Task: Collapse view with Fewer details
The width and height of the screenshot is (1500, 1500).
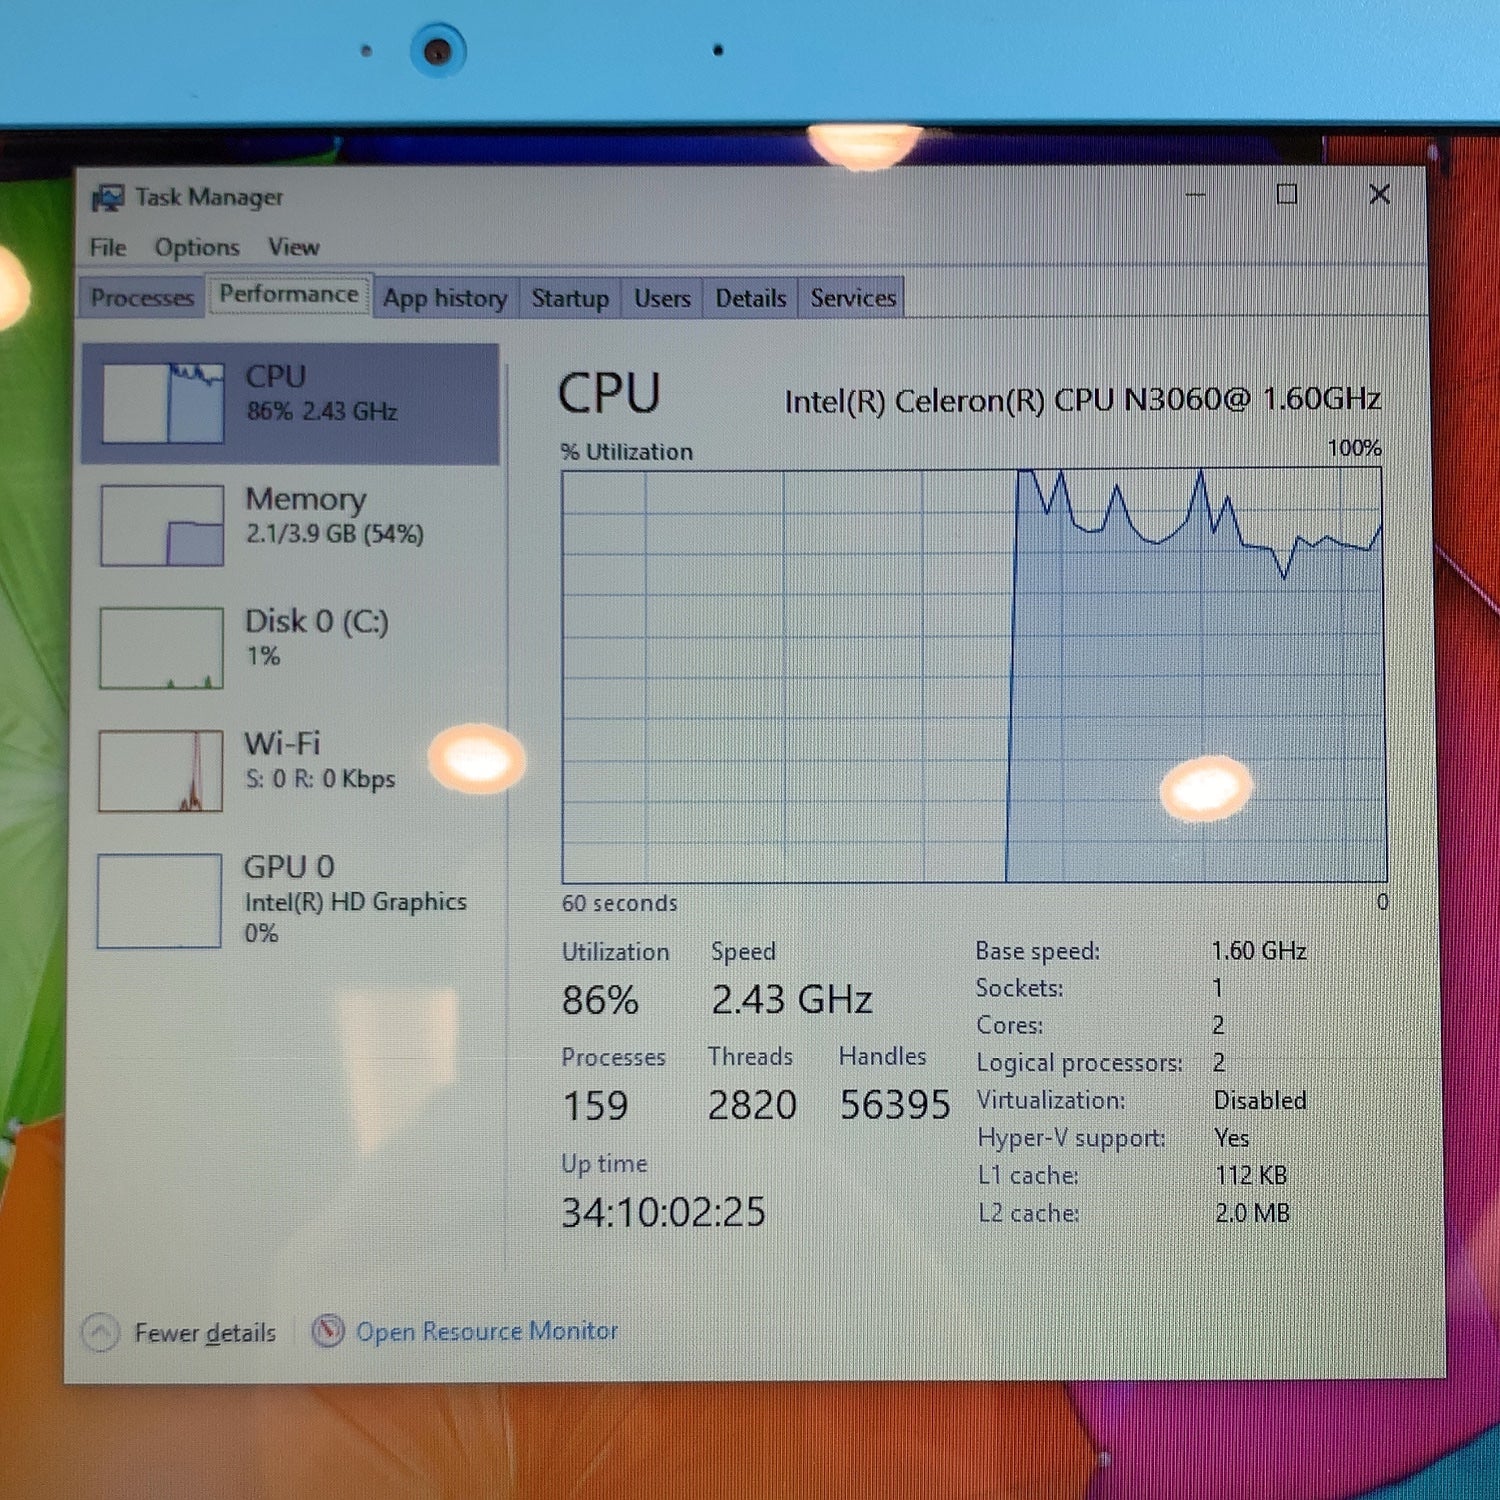Action: [205, 1333]
